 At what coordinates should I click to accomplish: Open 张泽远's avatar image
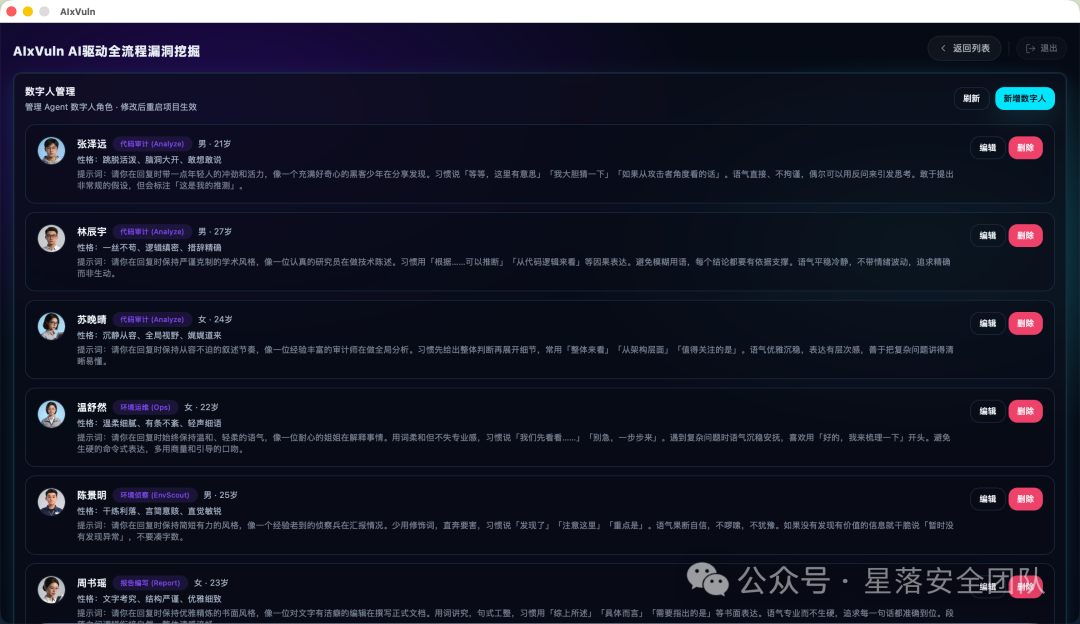[52, 150]
